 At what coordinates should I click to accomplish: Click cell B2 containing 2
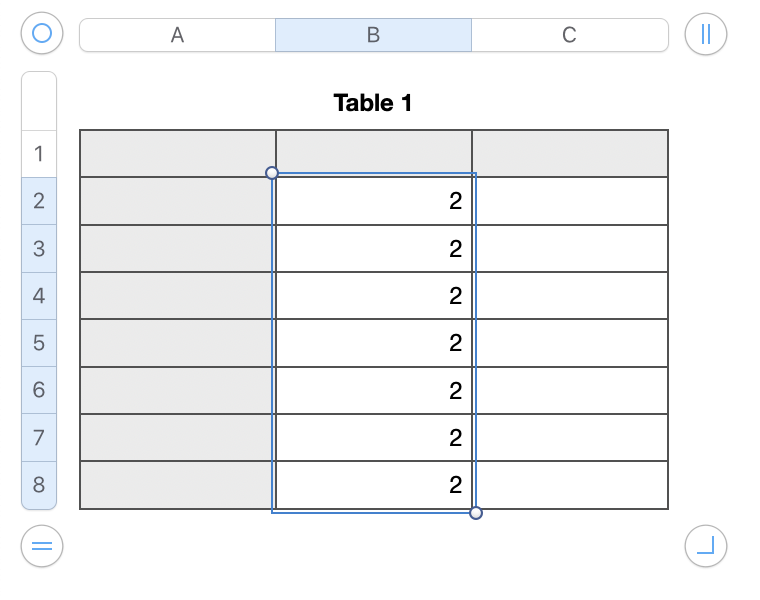[x=373, y=201]
